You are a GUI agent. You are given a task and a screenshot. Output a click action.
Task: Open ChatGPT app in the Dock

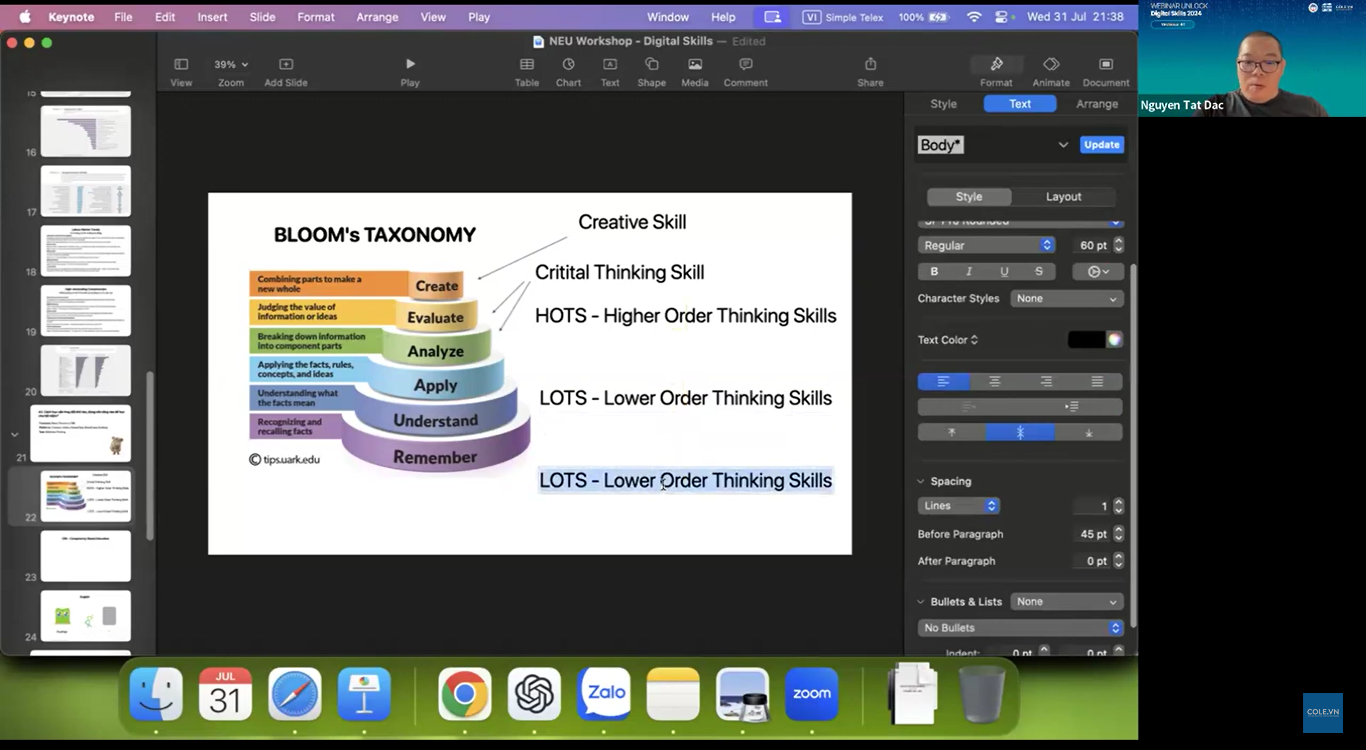534,694
